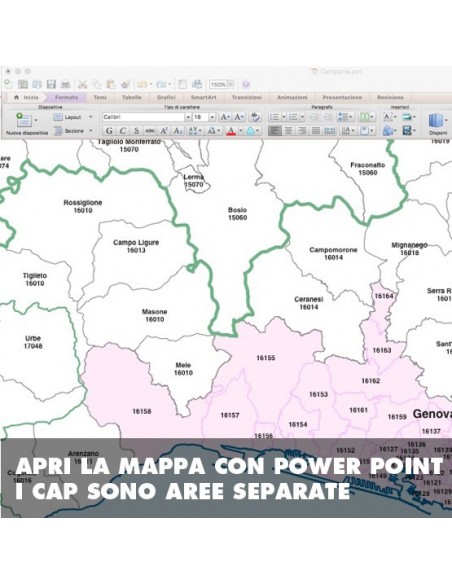The width and height of the screenshot is (452, 584).
Task: Switch to the SmartArt tab
Action: 203,97
